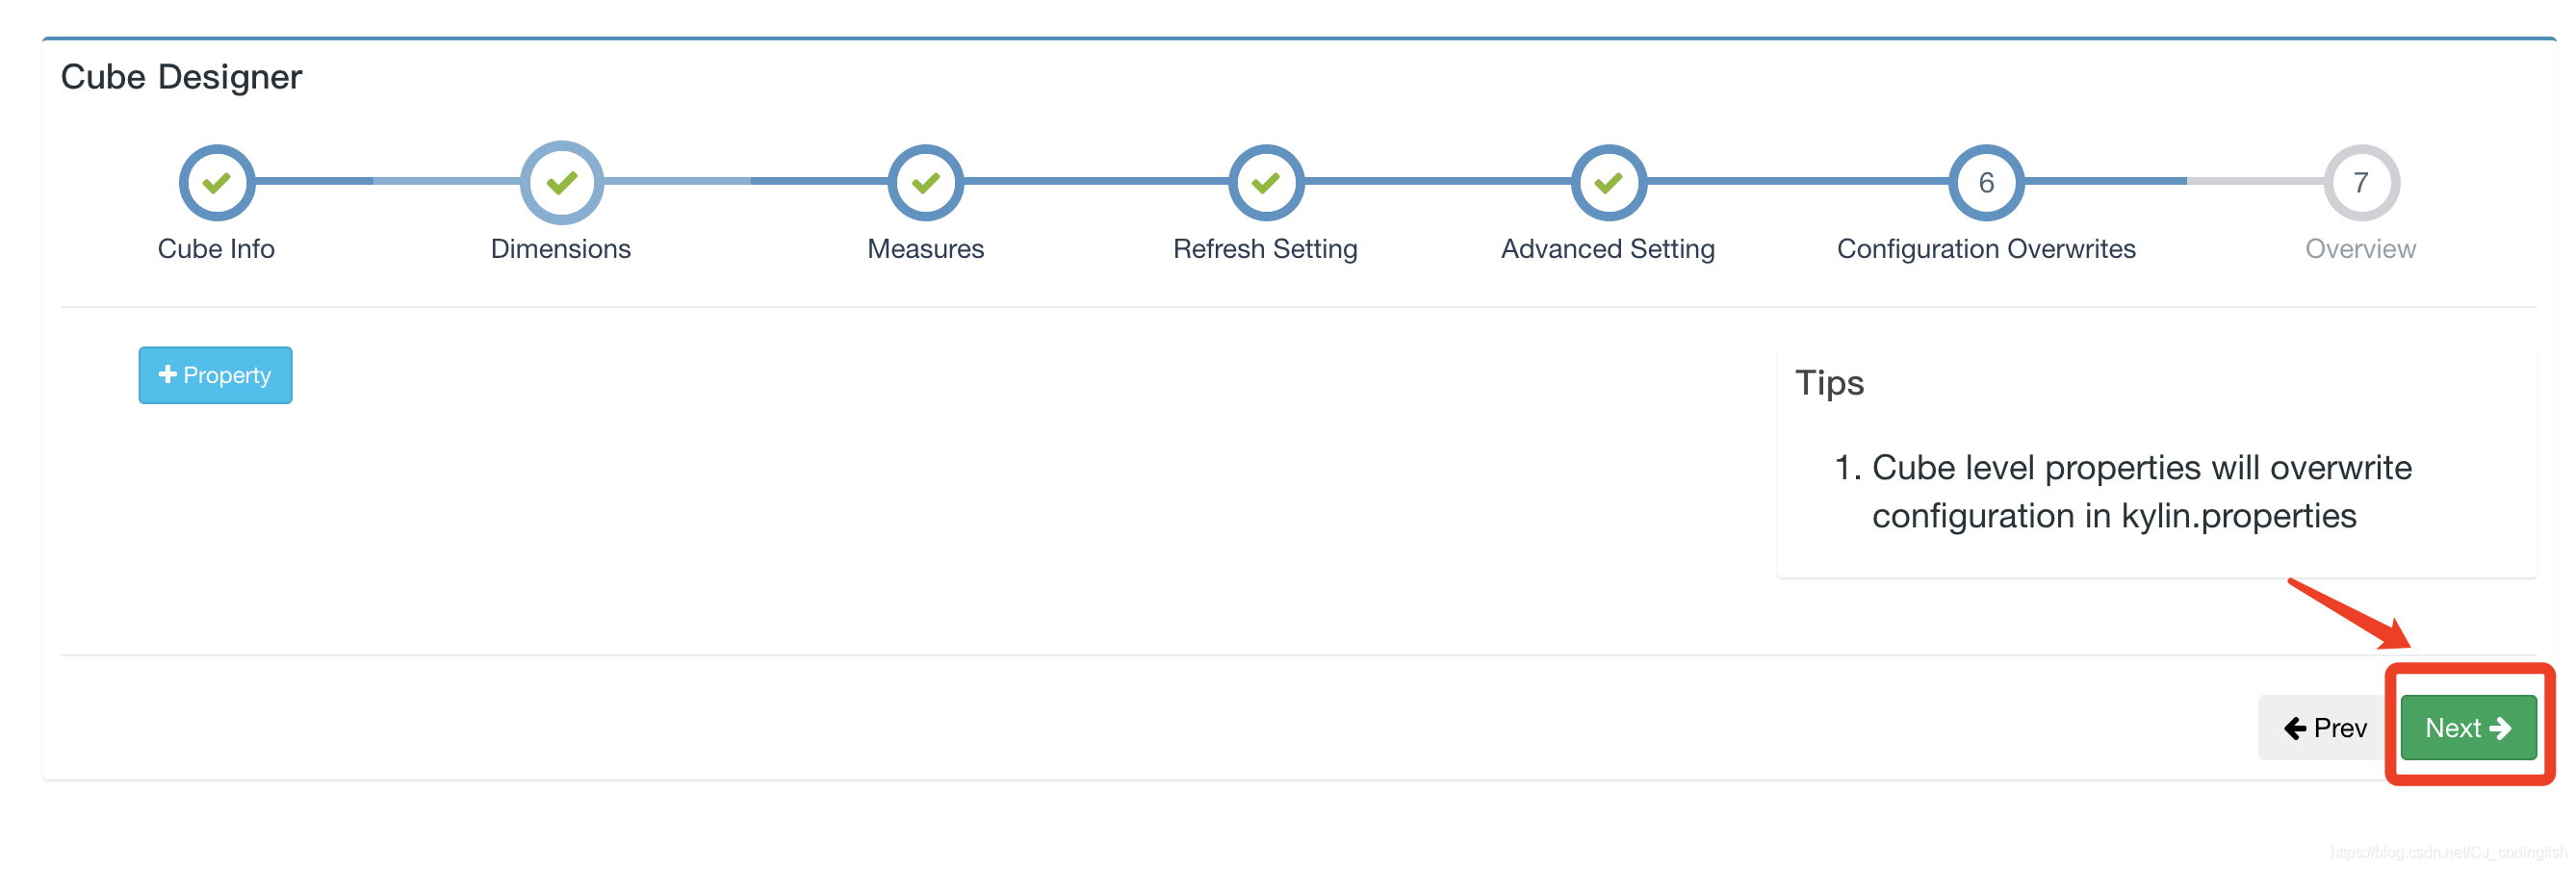The height and width of the screenshot is (870, 2576).
Task: Select the Measures step label
Action: point(926,248)
